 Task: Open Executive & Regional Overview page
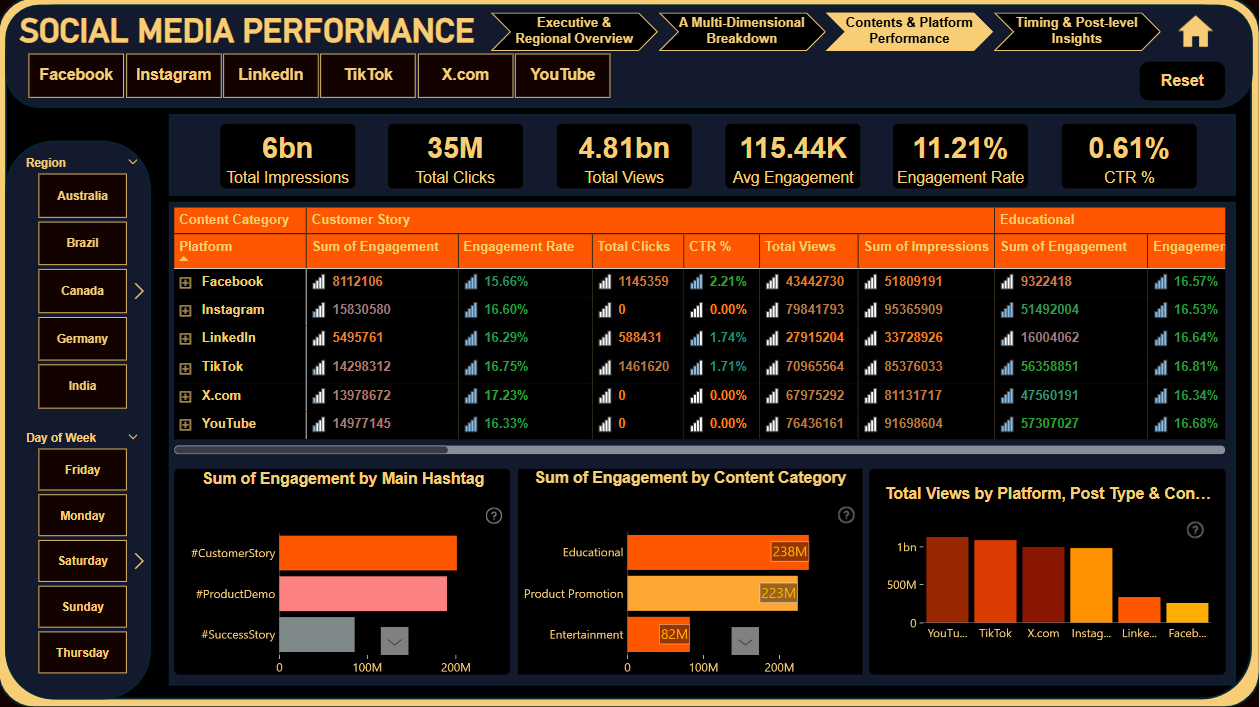[x=574, y=31]
